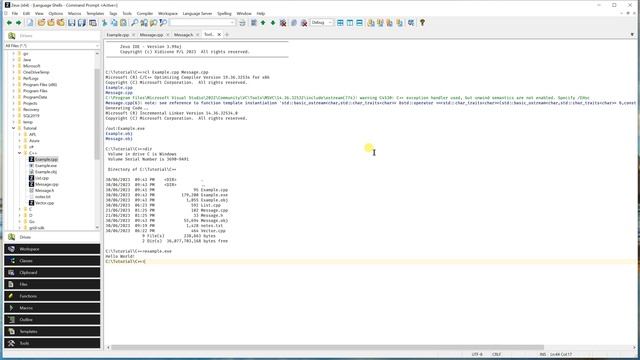Viewport: 640px width, 360px height.
Task: Open the Classes panel
Action: pos(52,261)
